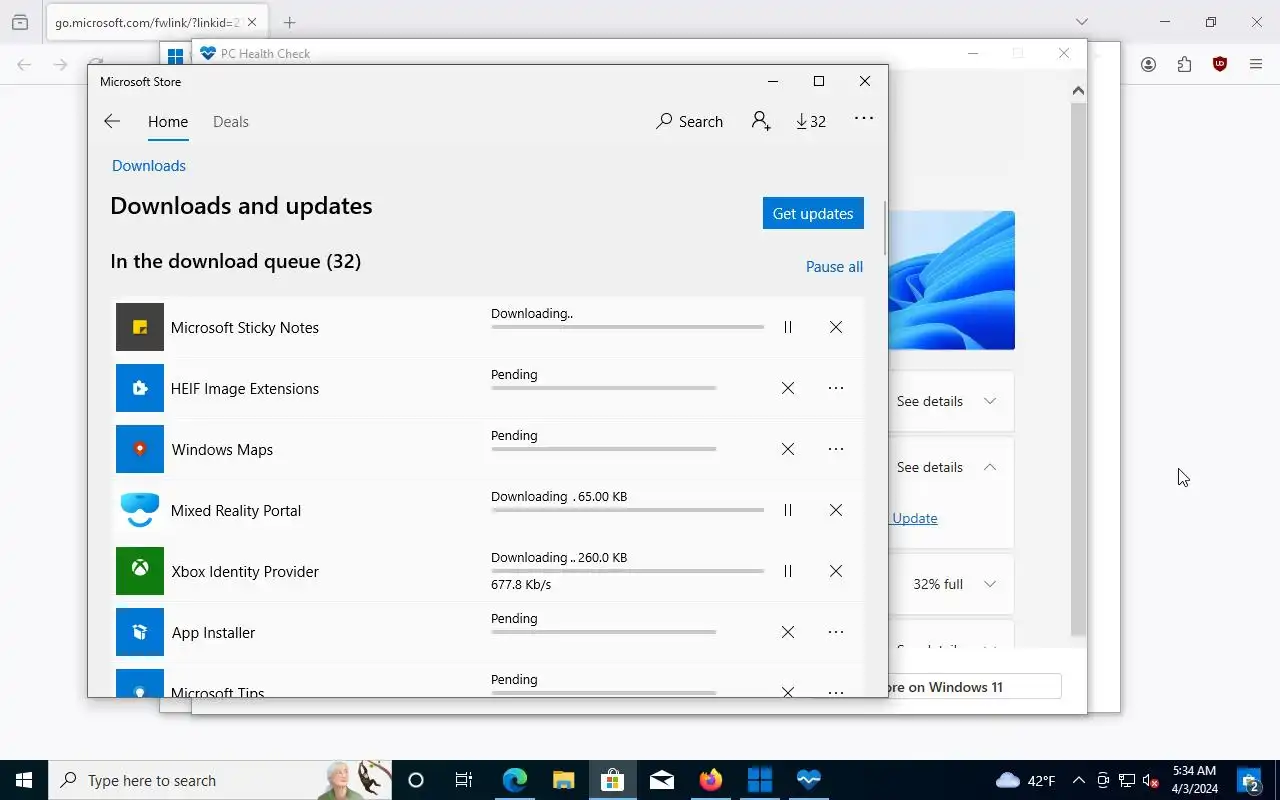Viewport: 1280px width, 800px height.
Task: Click the Xbox Identity Provider app icon
Action: tap(140, 571)
